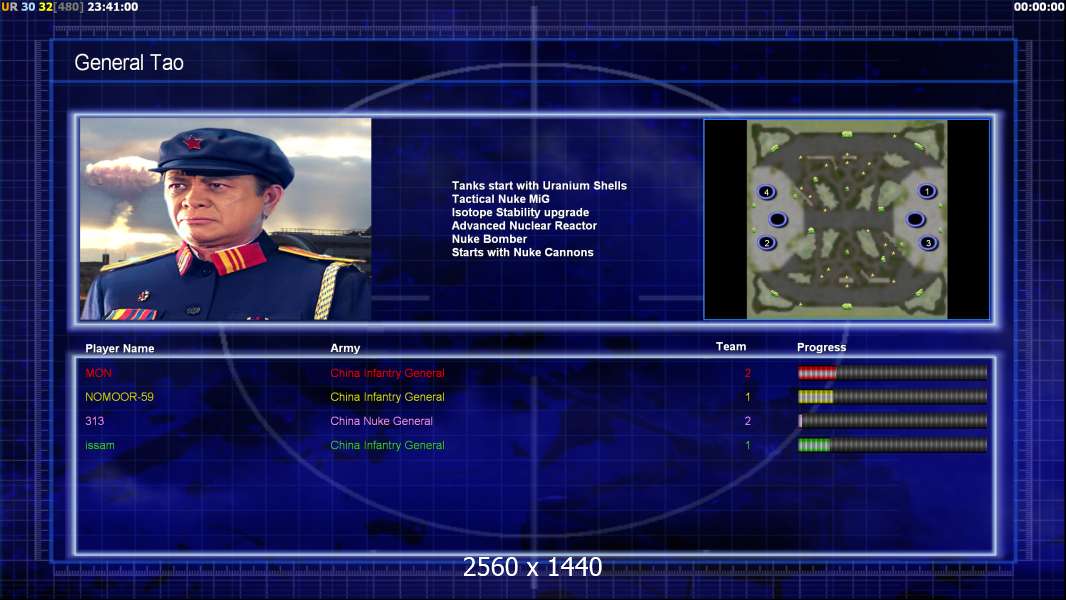Click the General Tao title
Screen dimensions: 1066x600
tap(128, 63)
